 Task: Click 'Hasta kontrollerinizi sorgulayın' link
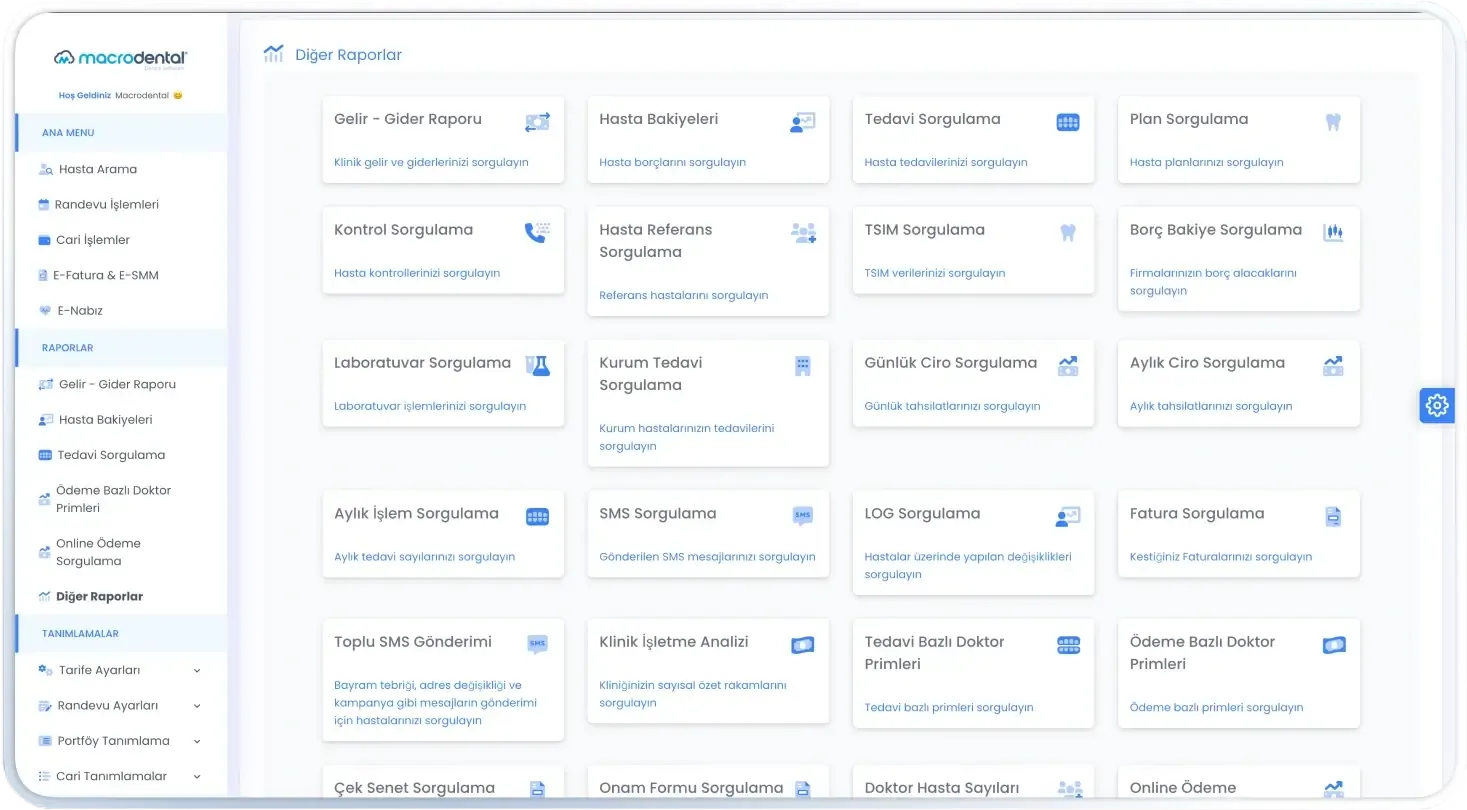tap(417, 273)
